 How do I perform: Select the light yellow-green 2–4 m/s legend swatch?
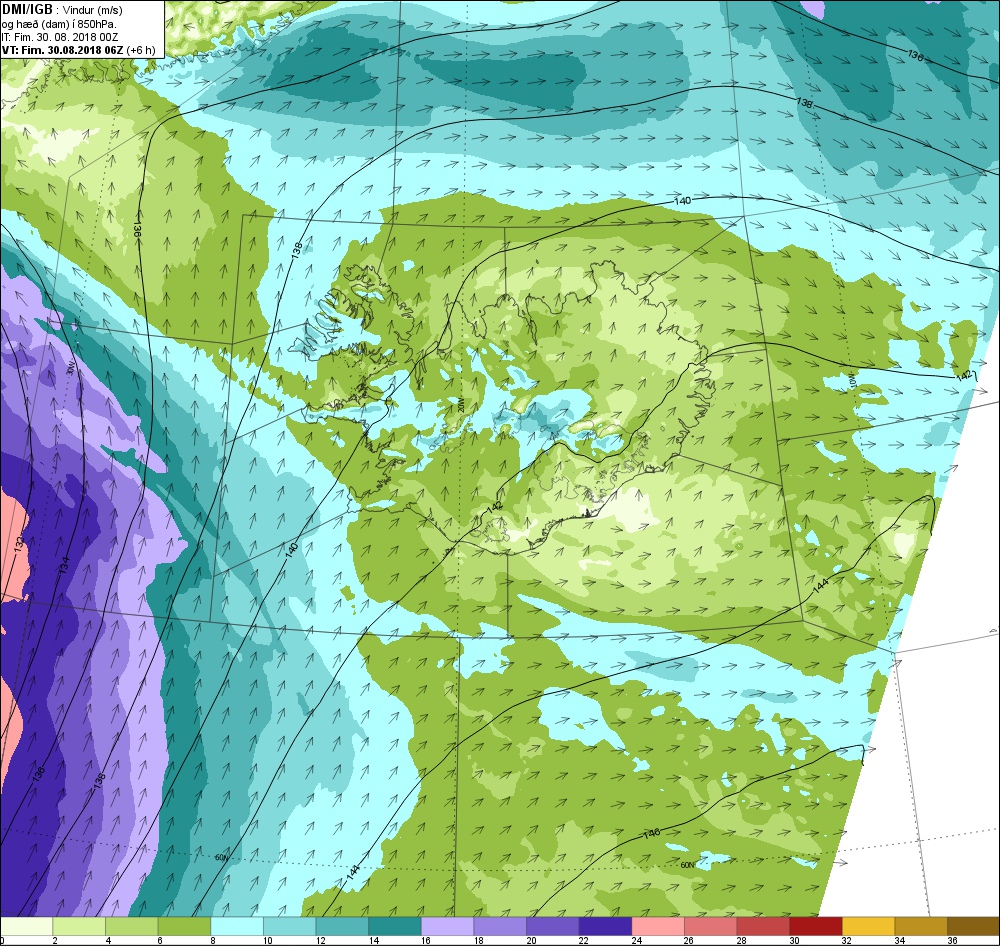tap(79, 926)
